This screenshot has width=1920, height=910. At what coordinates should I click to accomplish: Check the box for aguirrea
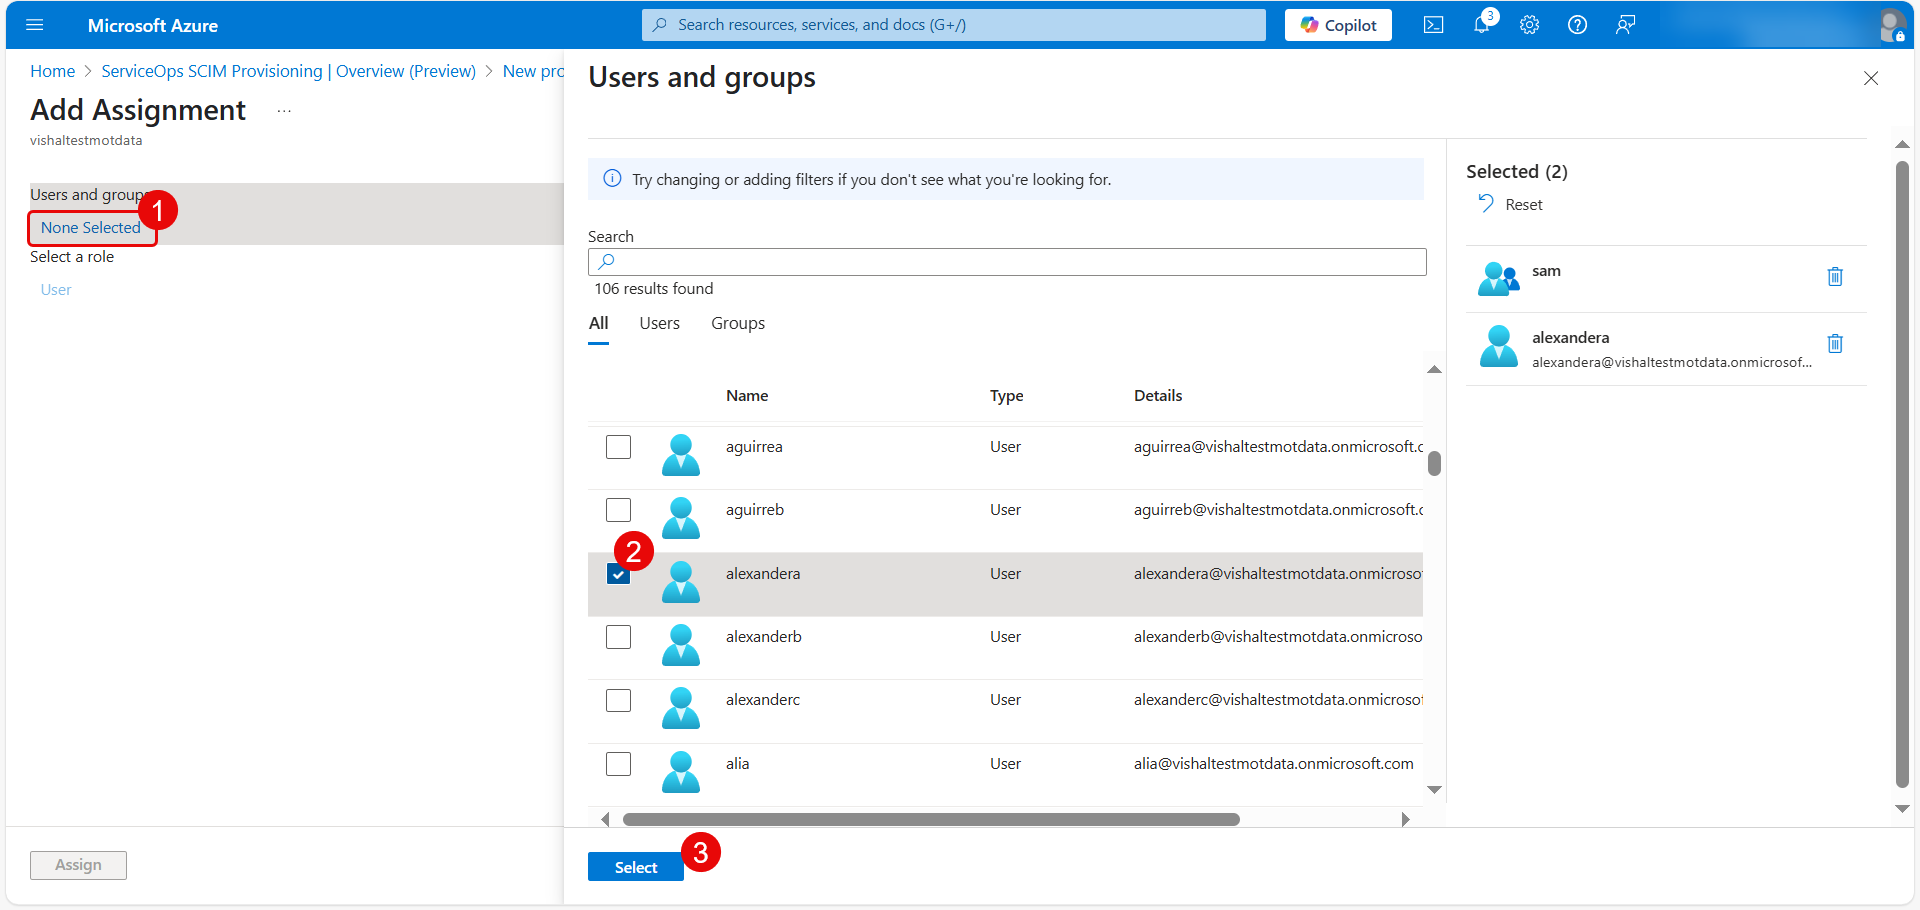pyautogui.click(x=618, y=447)
